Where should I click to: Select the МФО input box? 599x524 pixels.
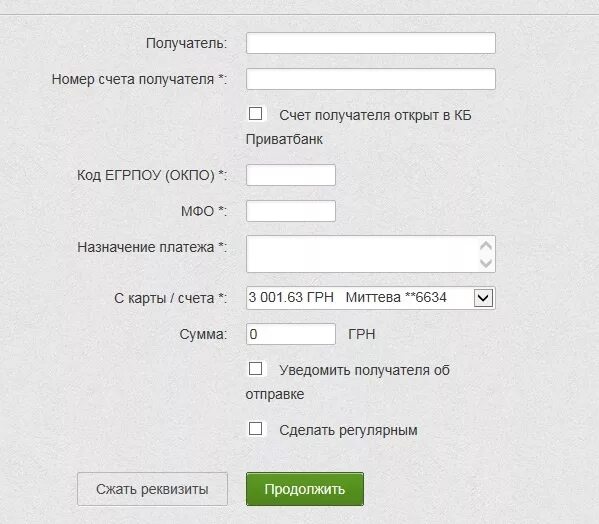click(x=291, y=211)
